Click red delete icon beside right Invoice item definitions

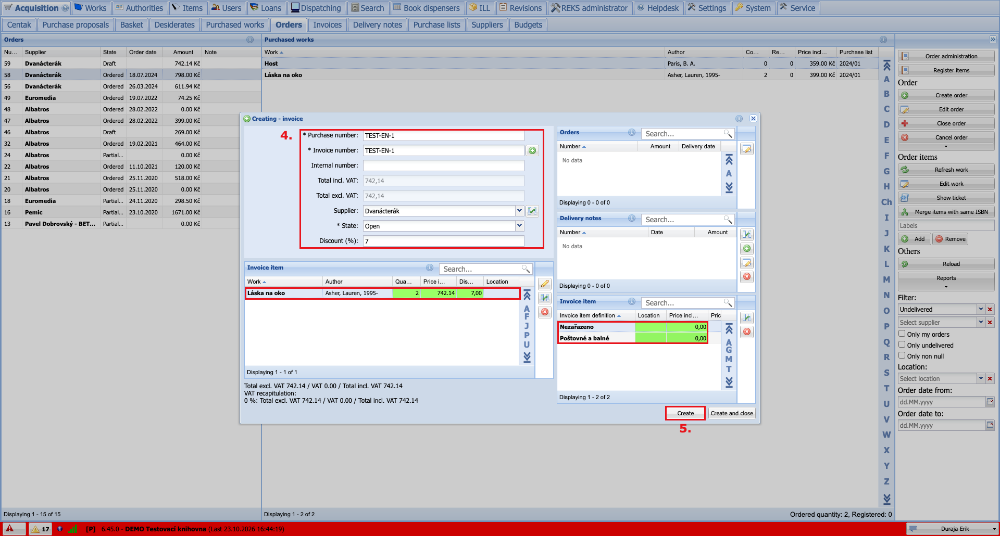coord(746,332)
